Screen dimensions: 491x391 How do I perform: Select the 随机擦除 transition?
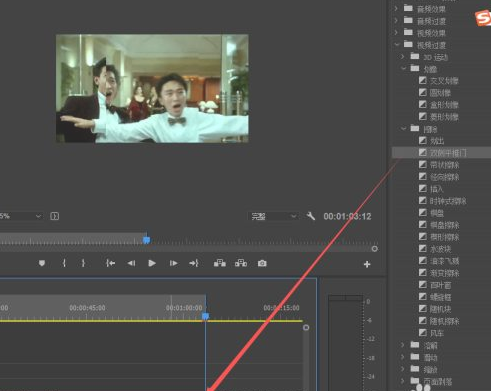444,321
